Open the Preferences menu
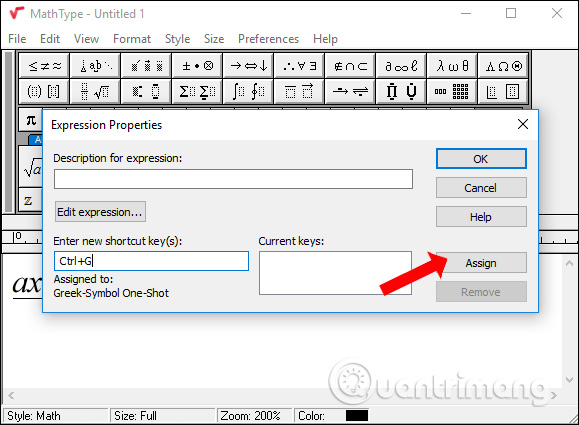579x425 pixels. [x=268, y=39]
